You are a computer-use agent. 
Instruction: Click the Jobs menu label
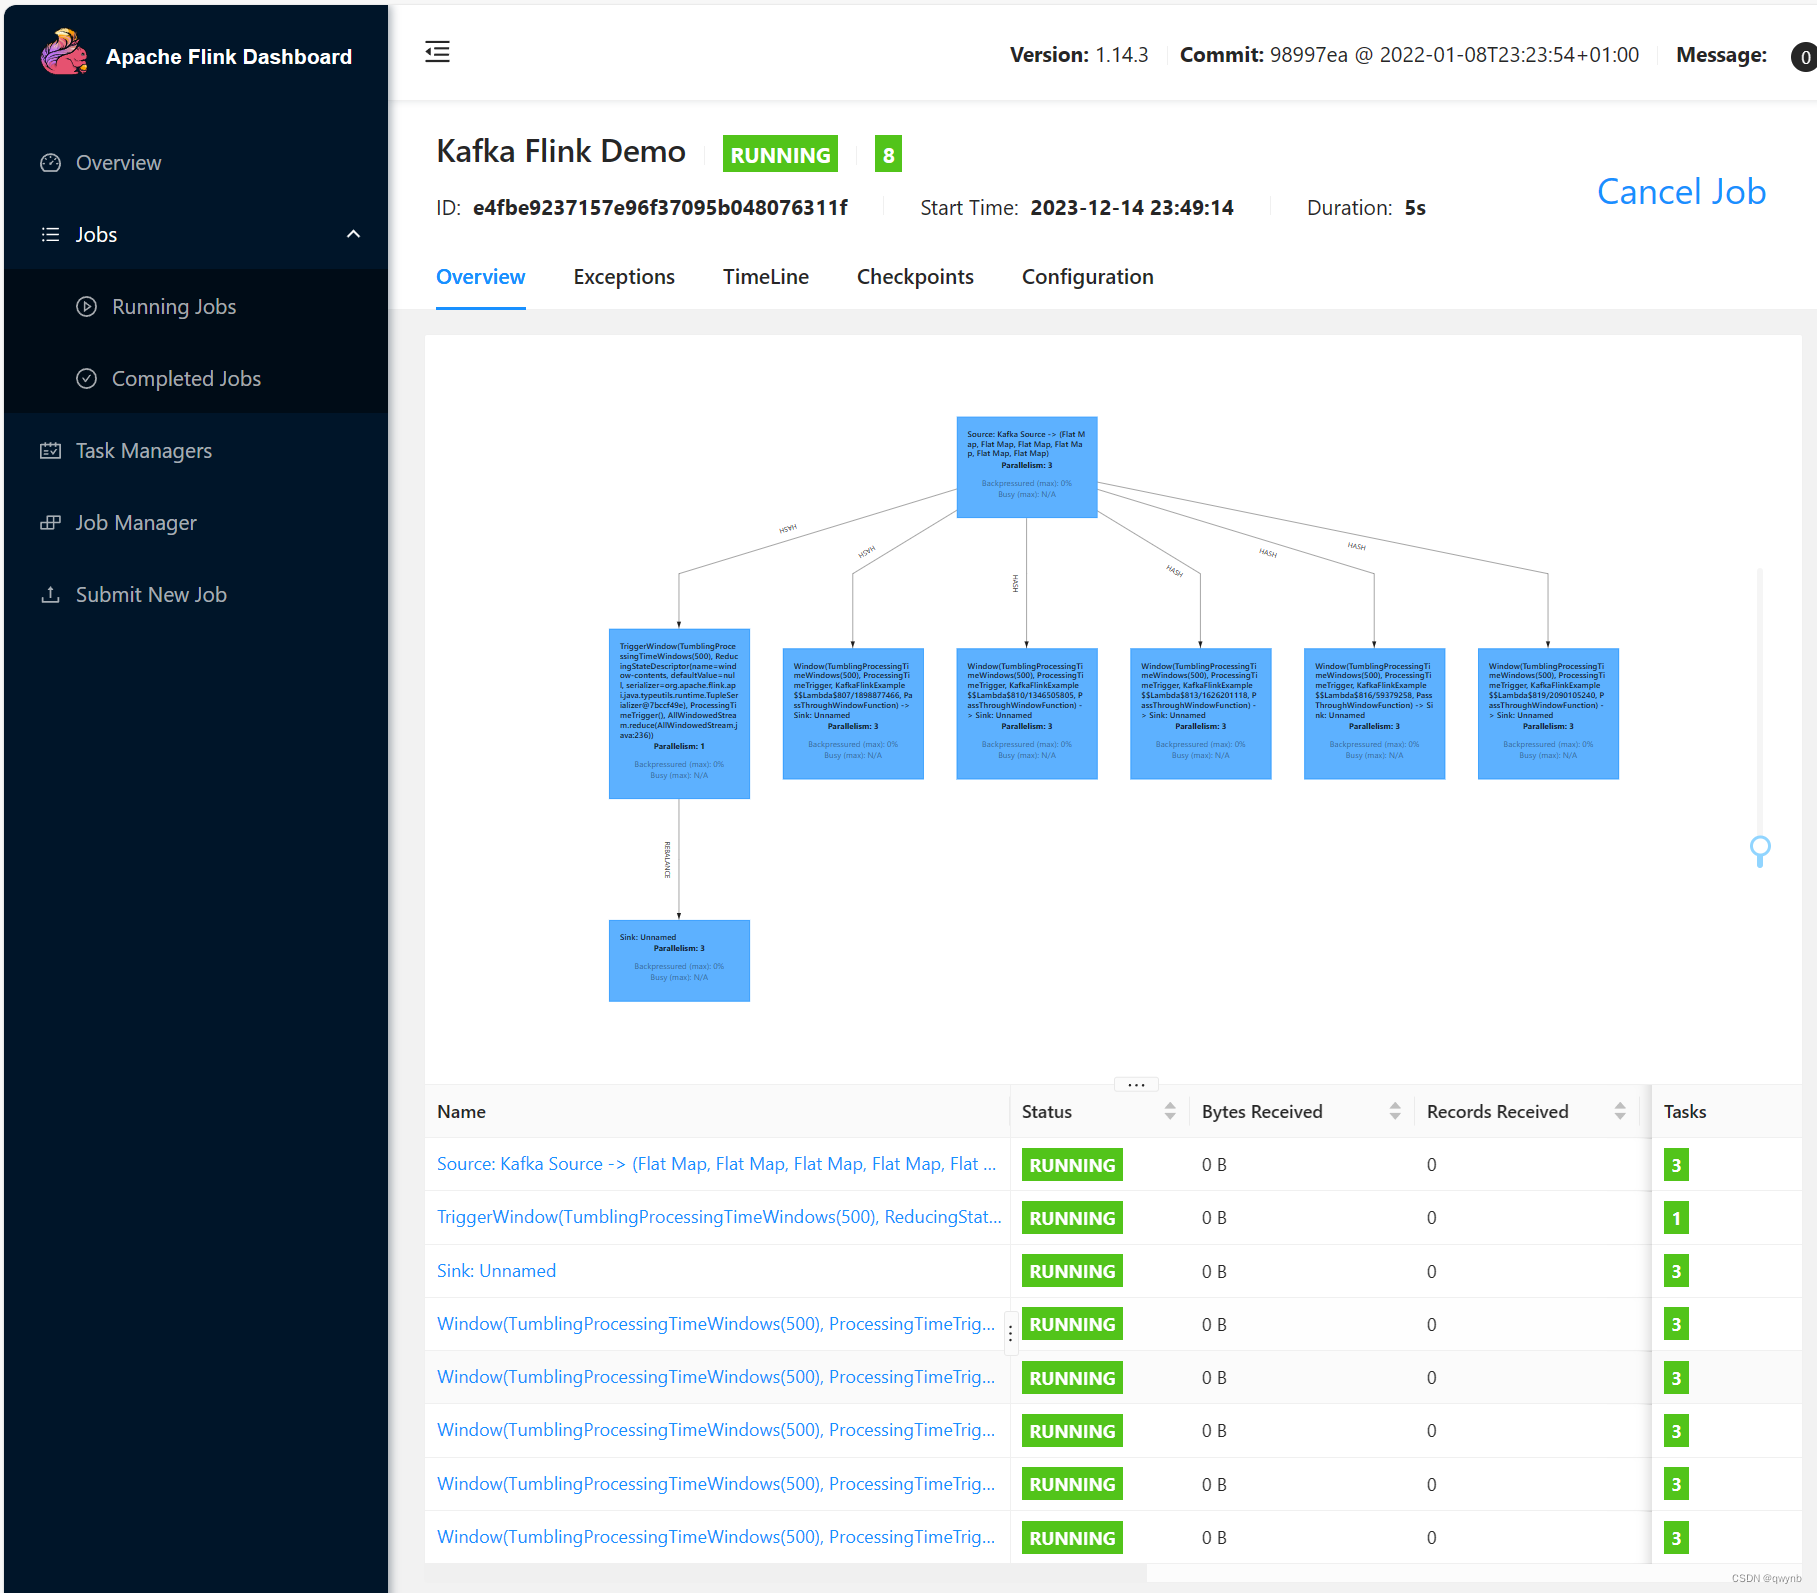96,235
